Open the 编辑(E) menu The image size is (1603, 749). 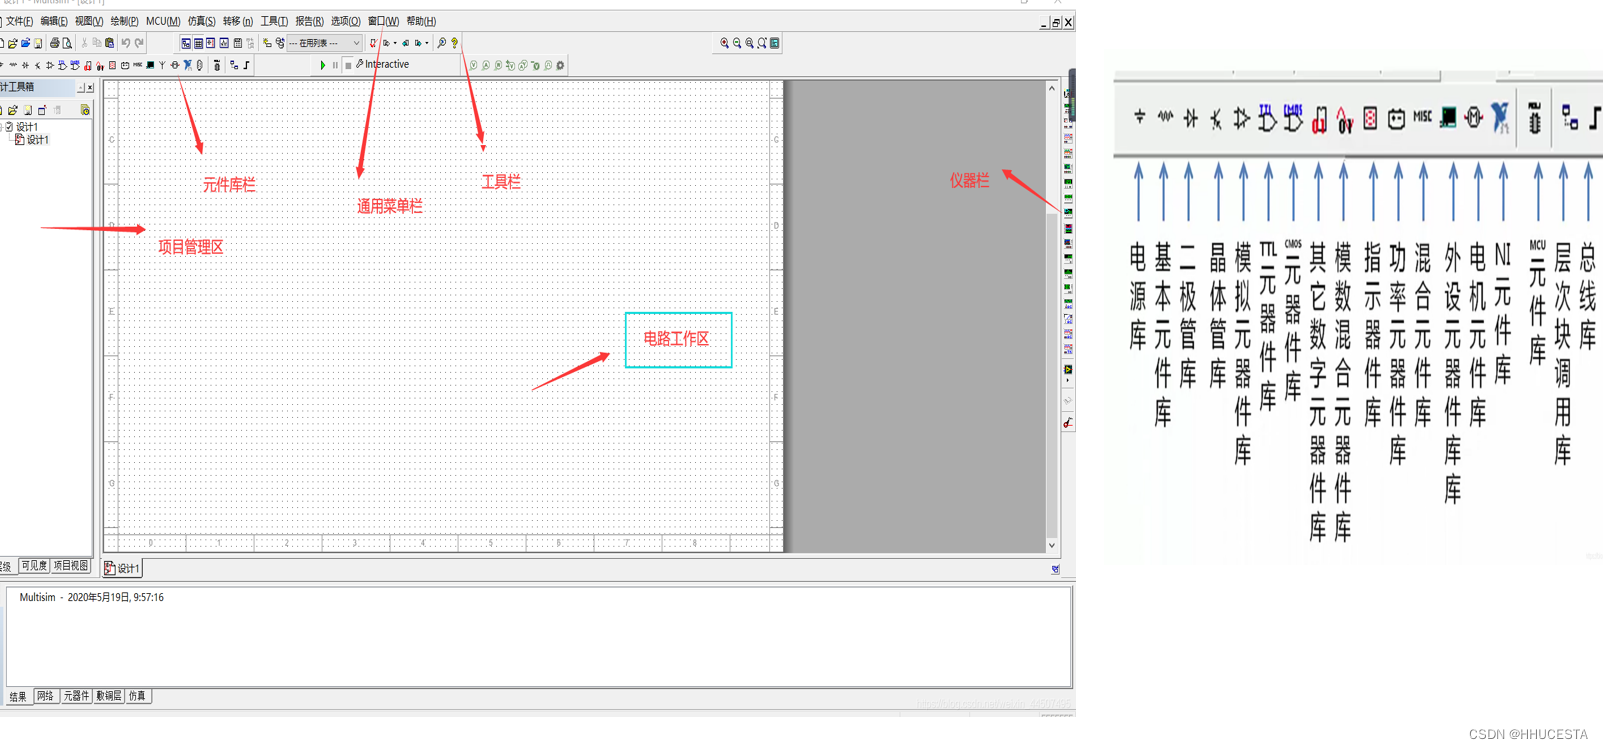54,21
